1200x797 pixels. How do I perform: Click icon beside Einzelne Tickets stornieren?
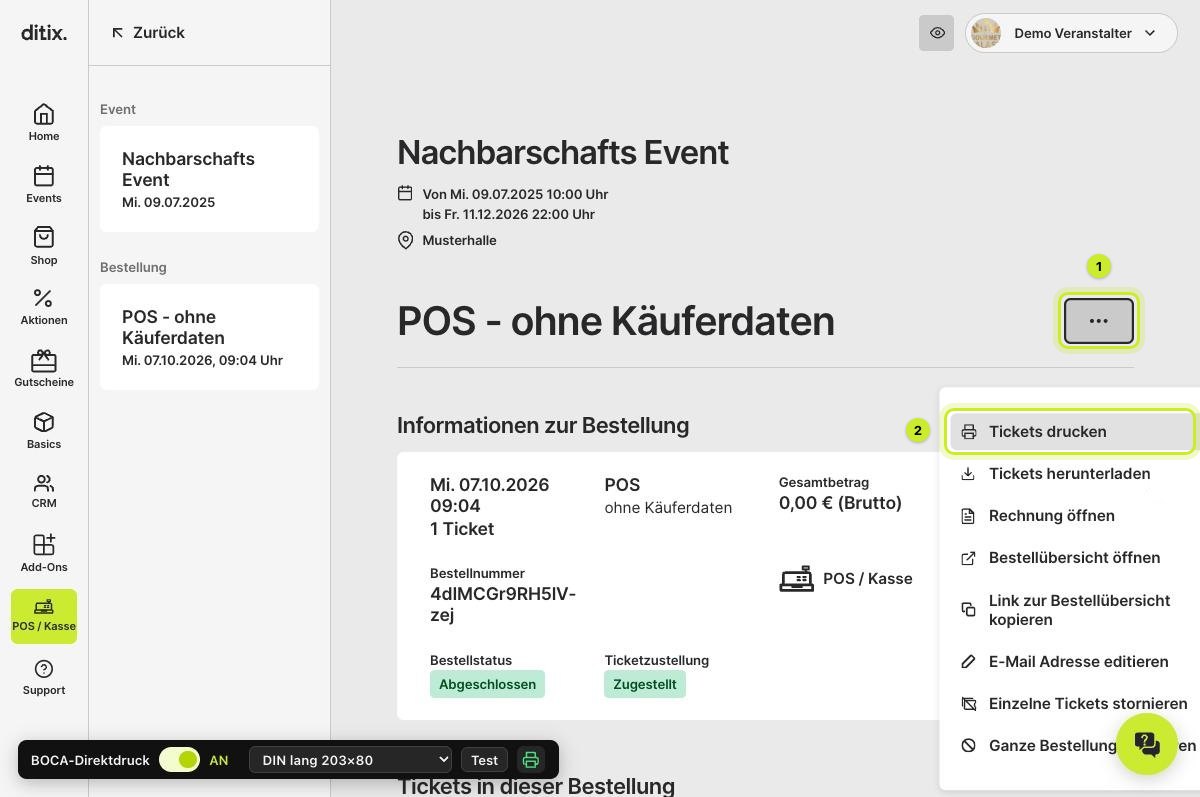click(x=968, y=704)
